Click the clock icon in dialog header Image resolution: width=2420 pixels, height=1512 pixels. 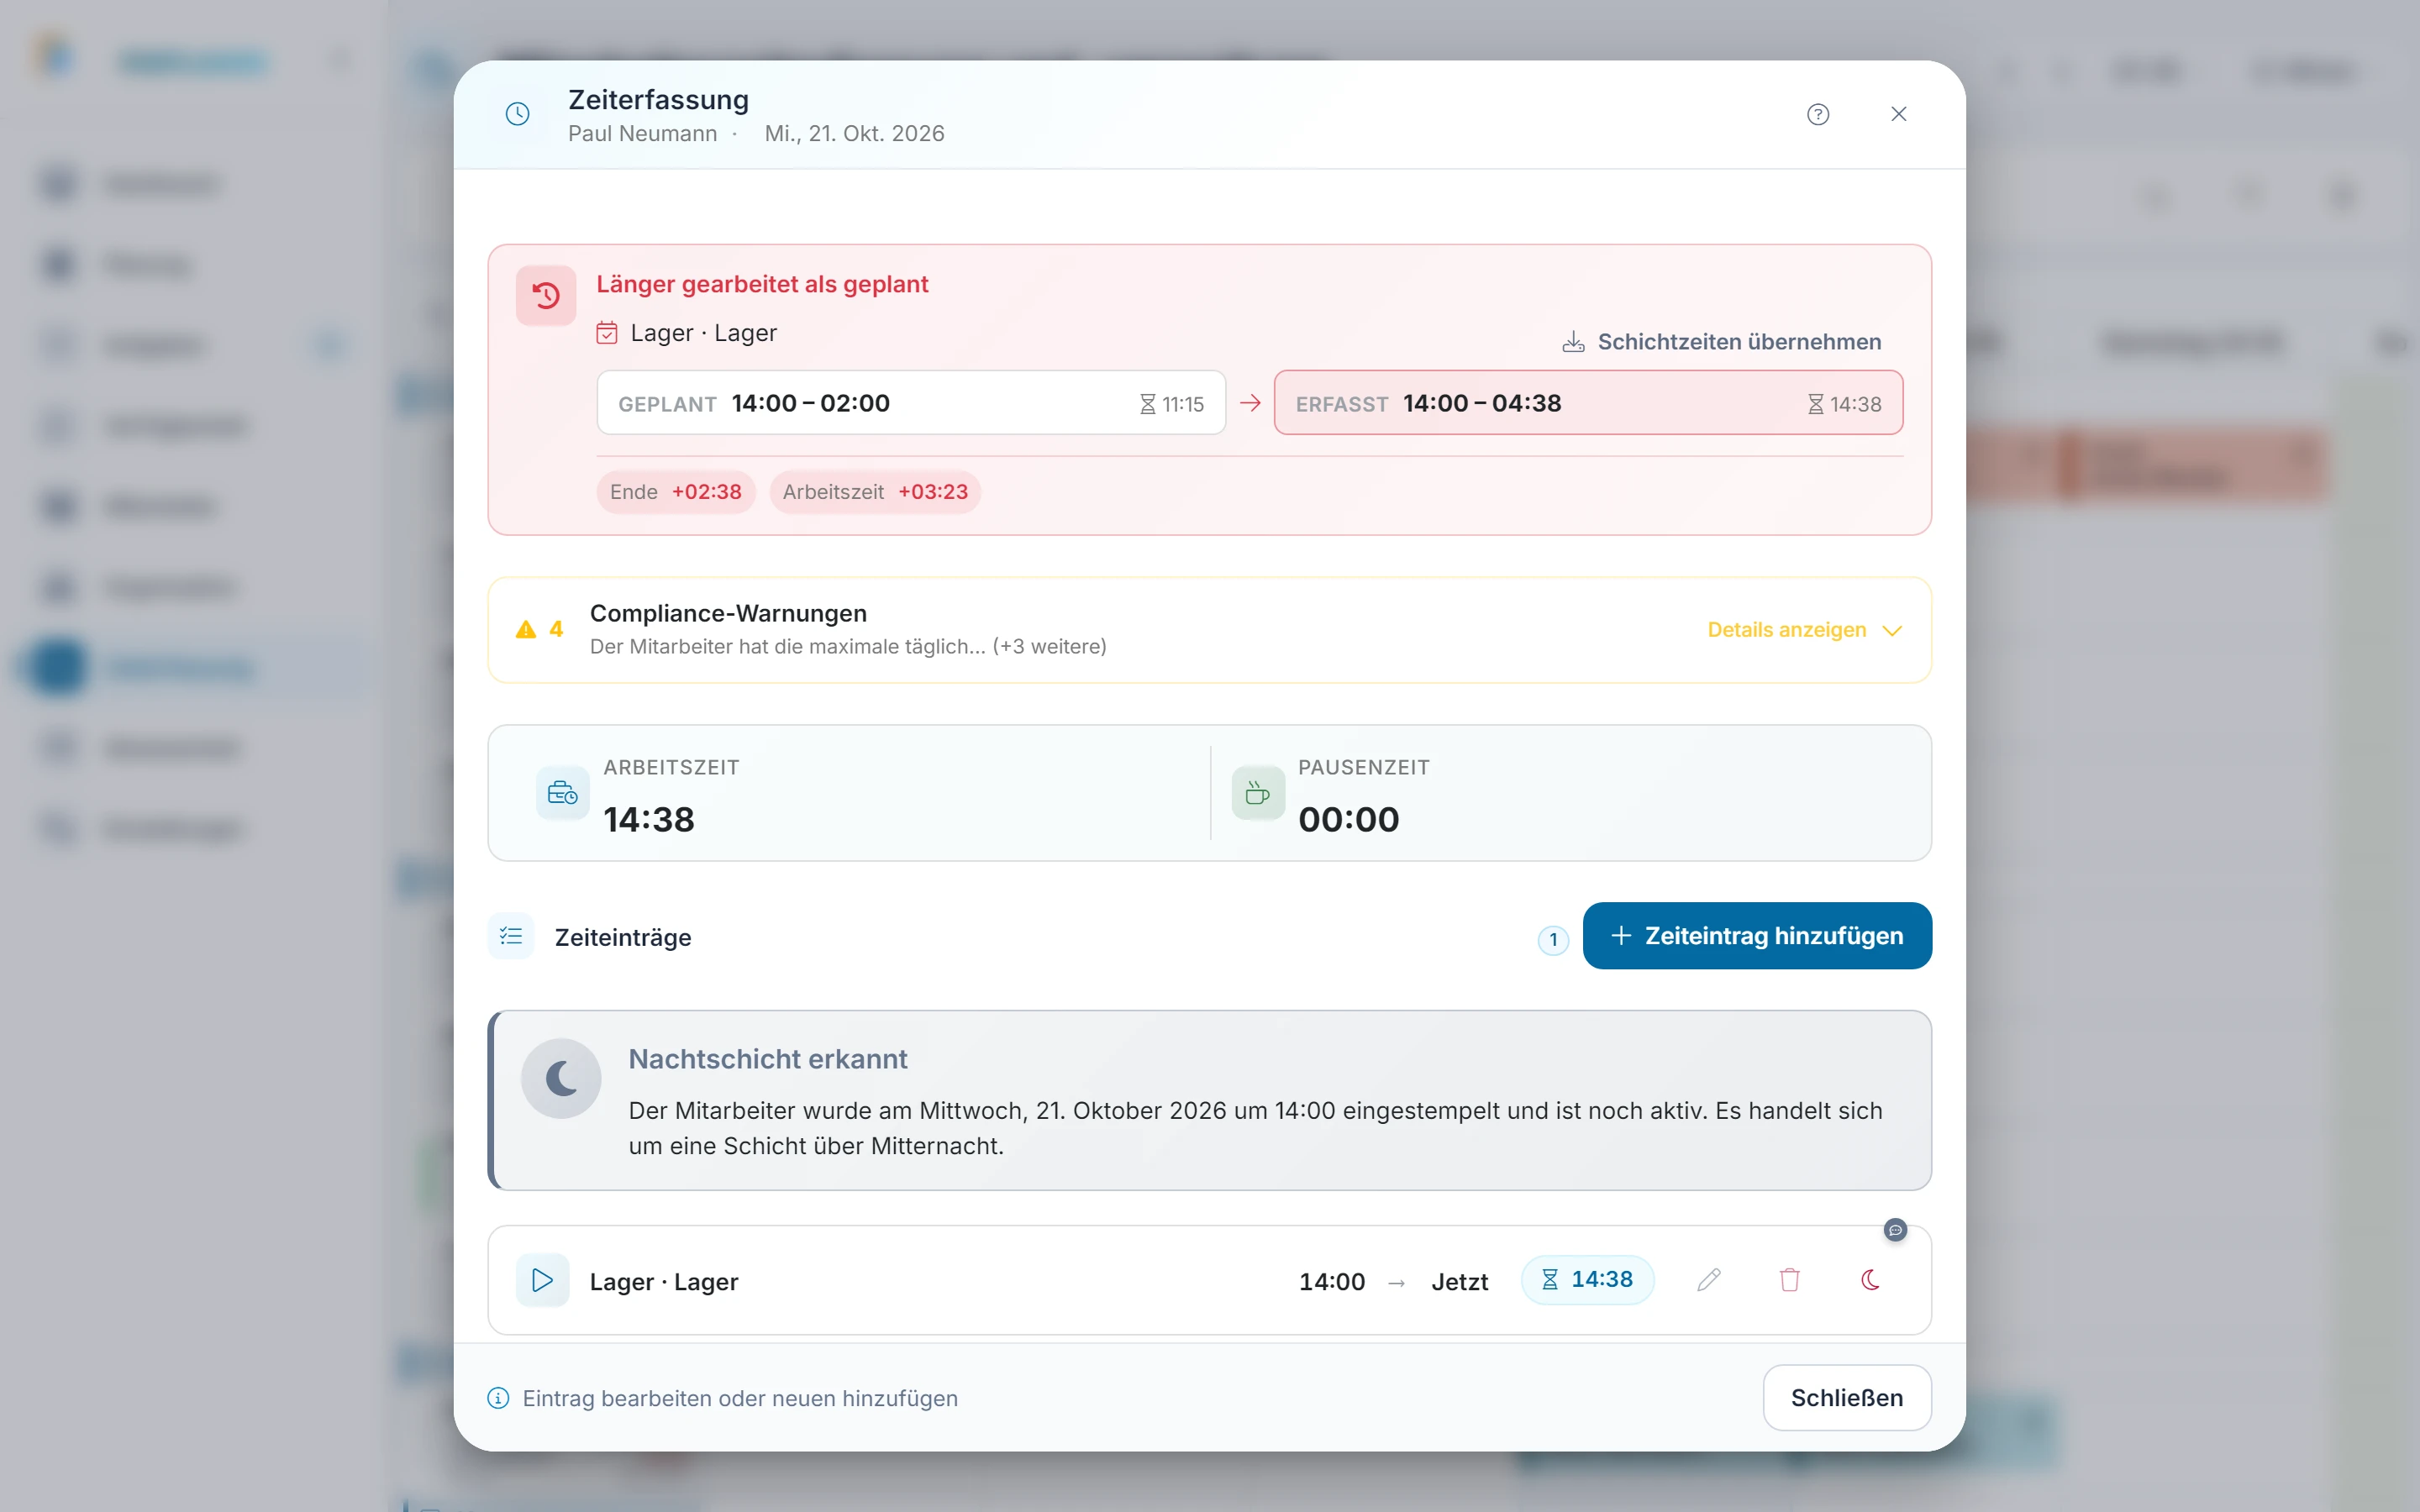coord(517,114)
